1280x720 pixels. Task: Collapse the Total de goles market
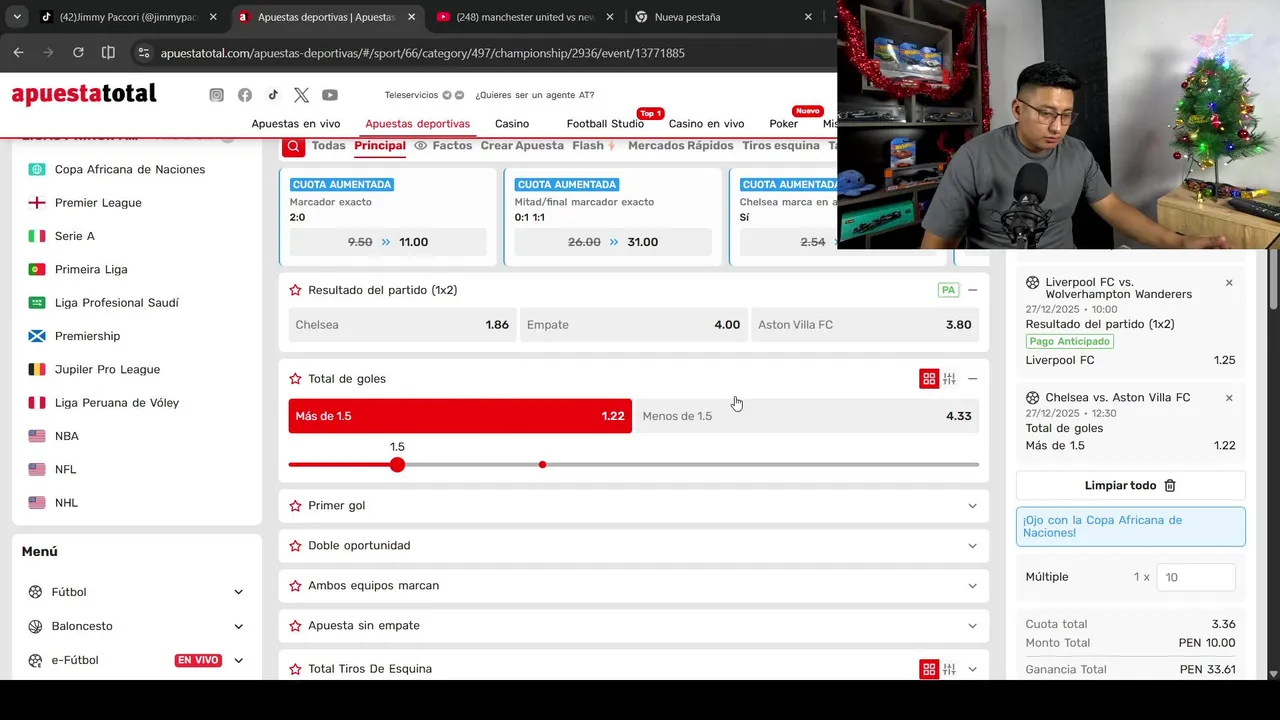pos(972,379)
